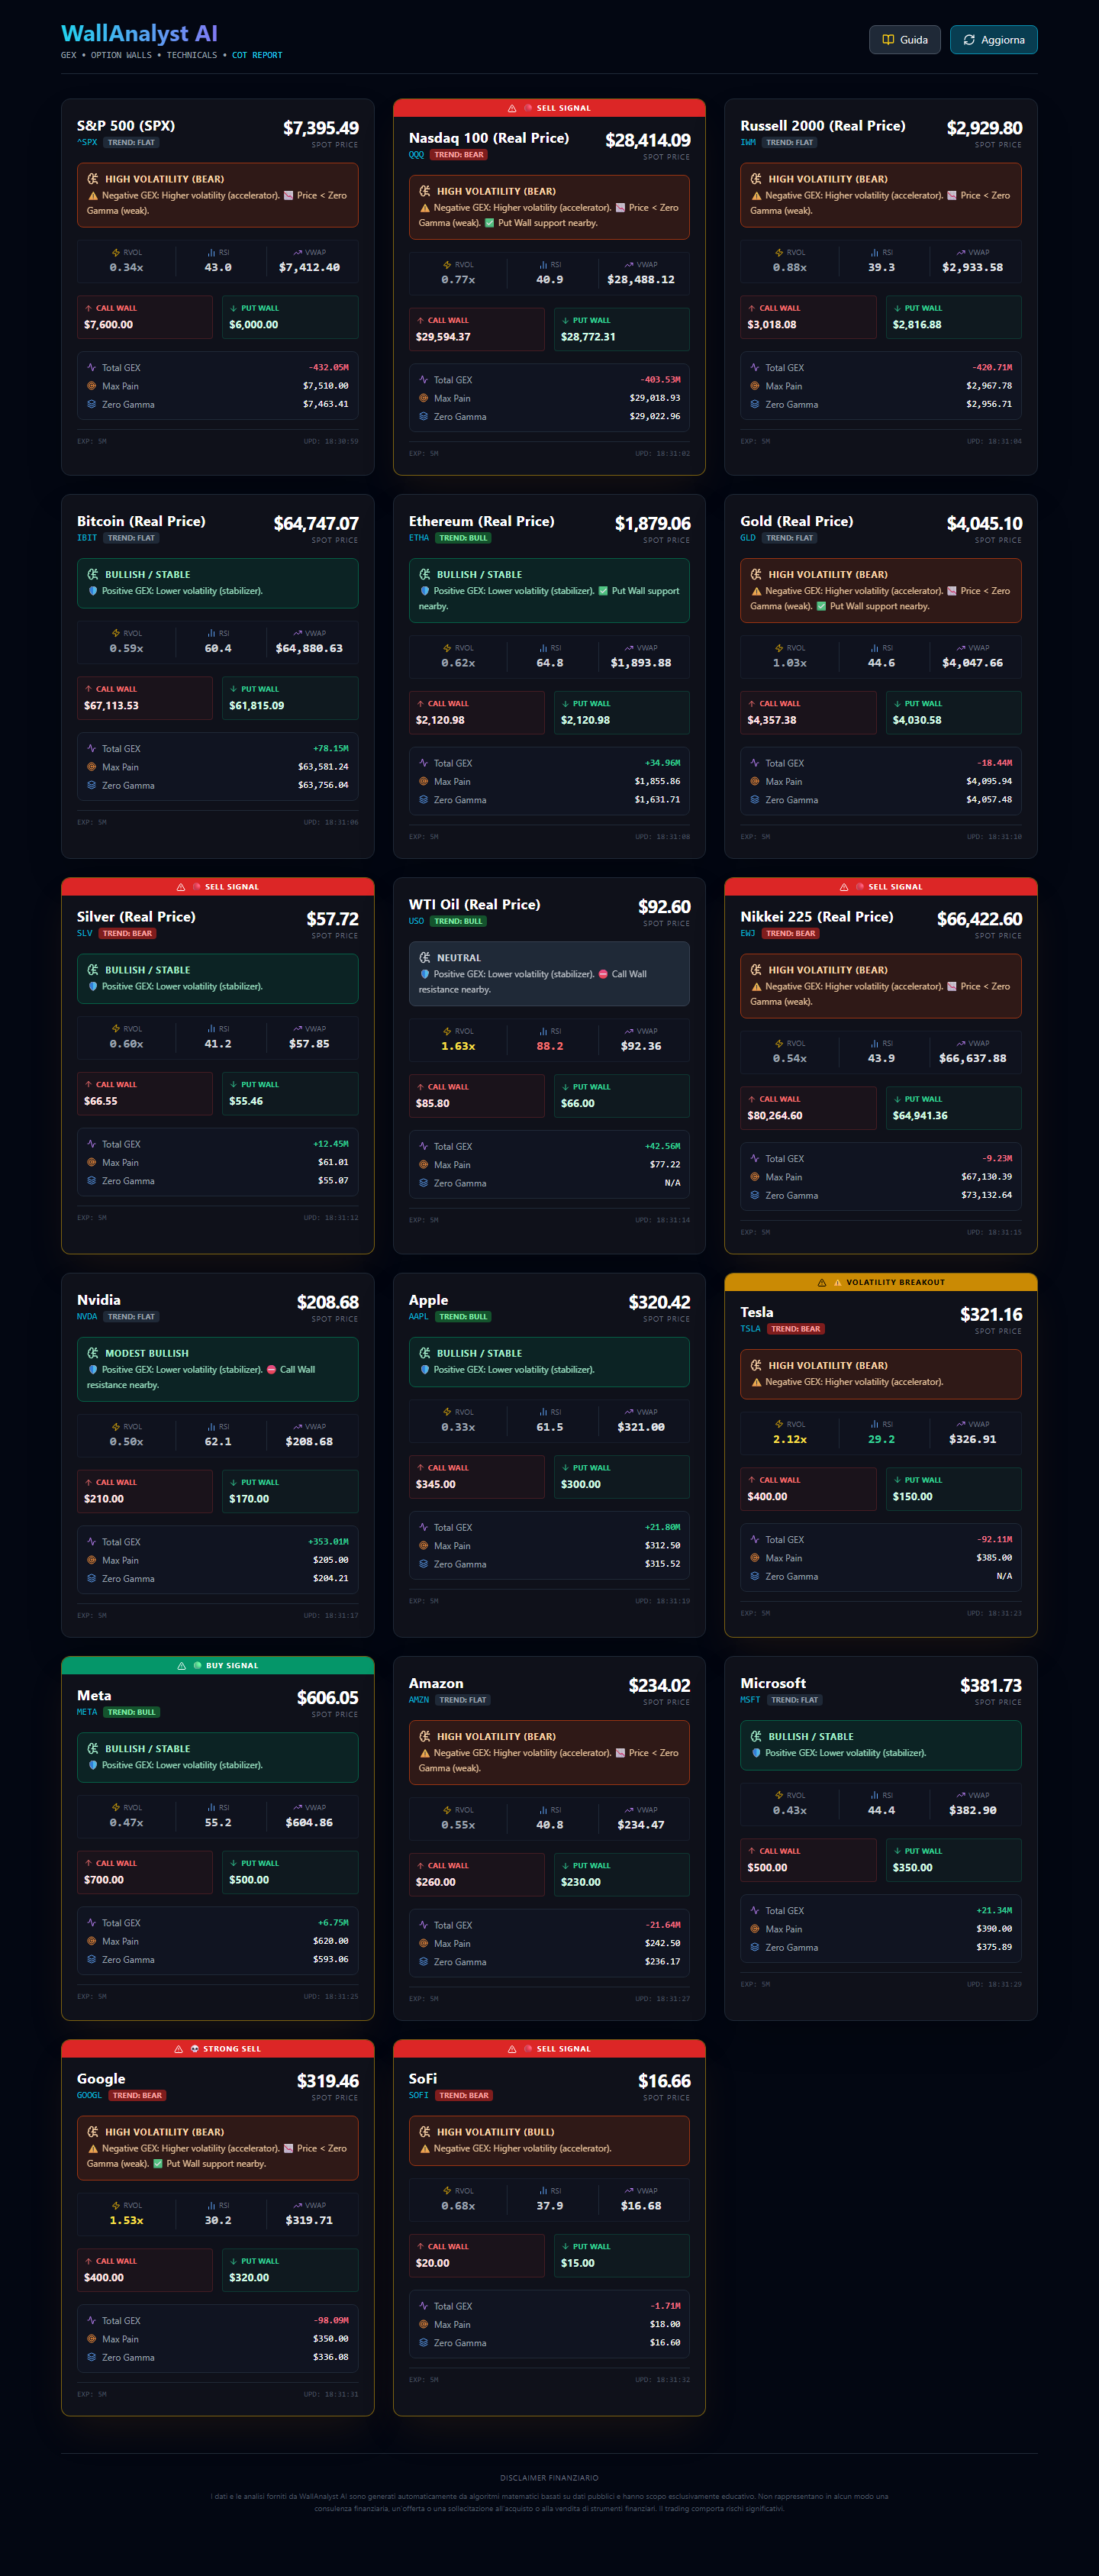Click the Call Wall up-arrow icon on Gold card
The height and width of the screenshot is (2576, 1099).
(x=752, y=704)
